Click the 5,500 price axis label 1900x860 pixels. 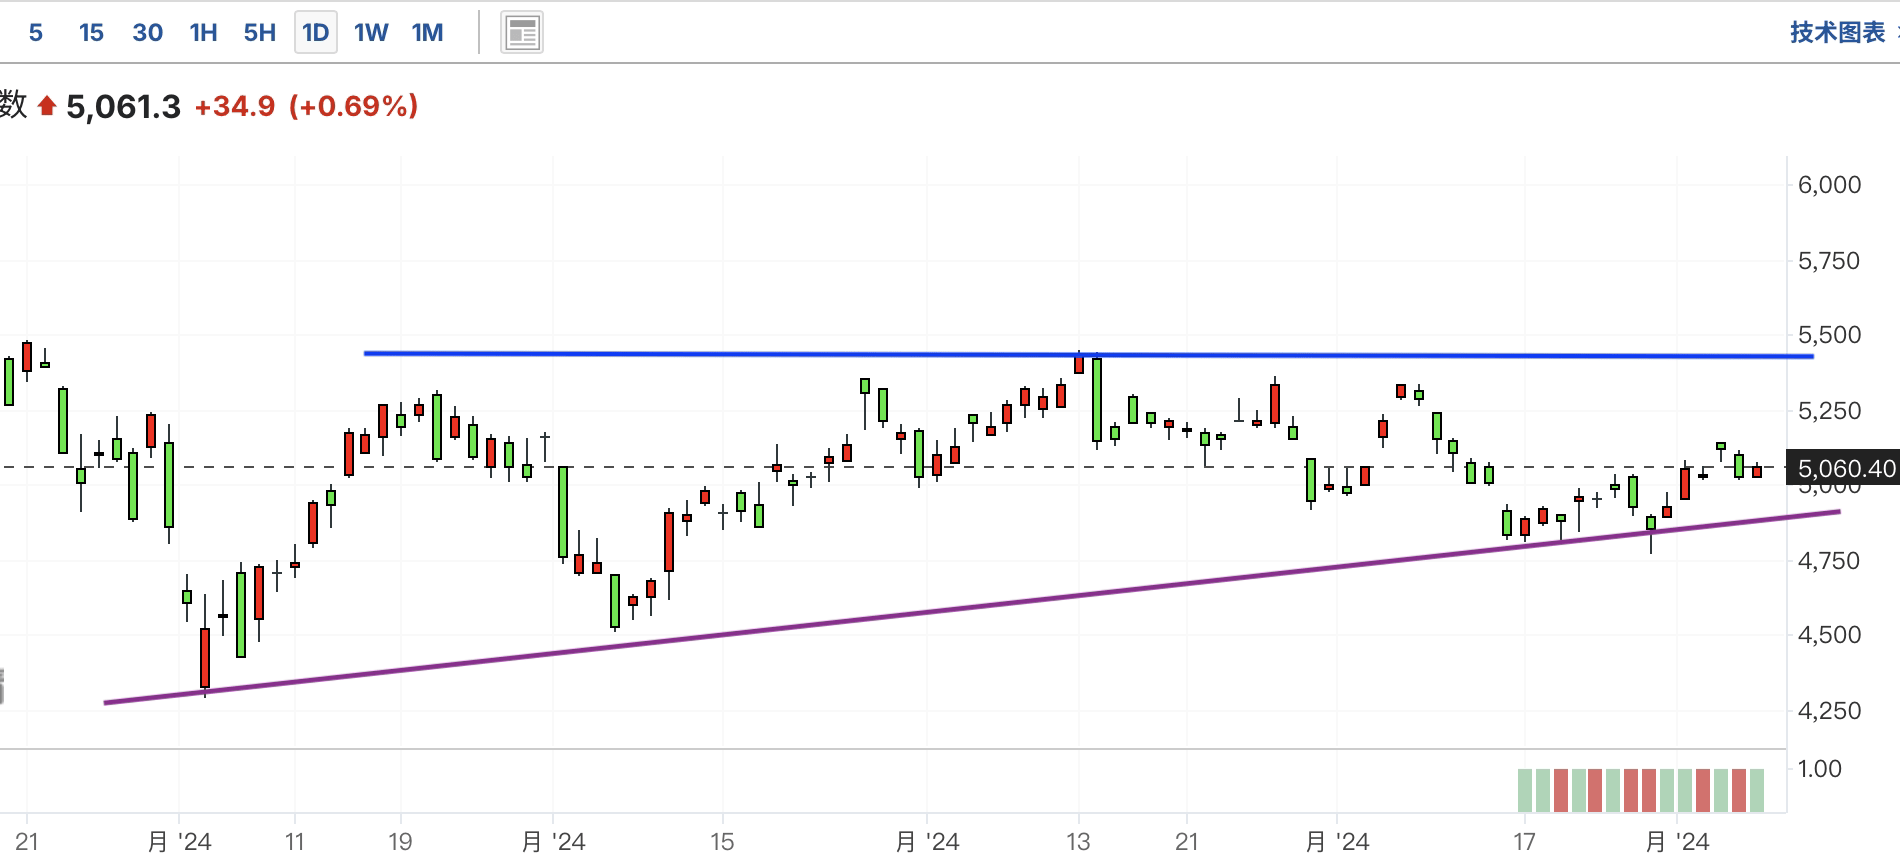pos(1829,335)
